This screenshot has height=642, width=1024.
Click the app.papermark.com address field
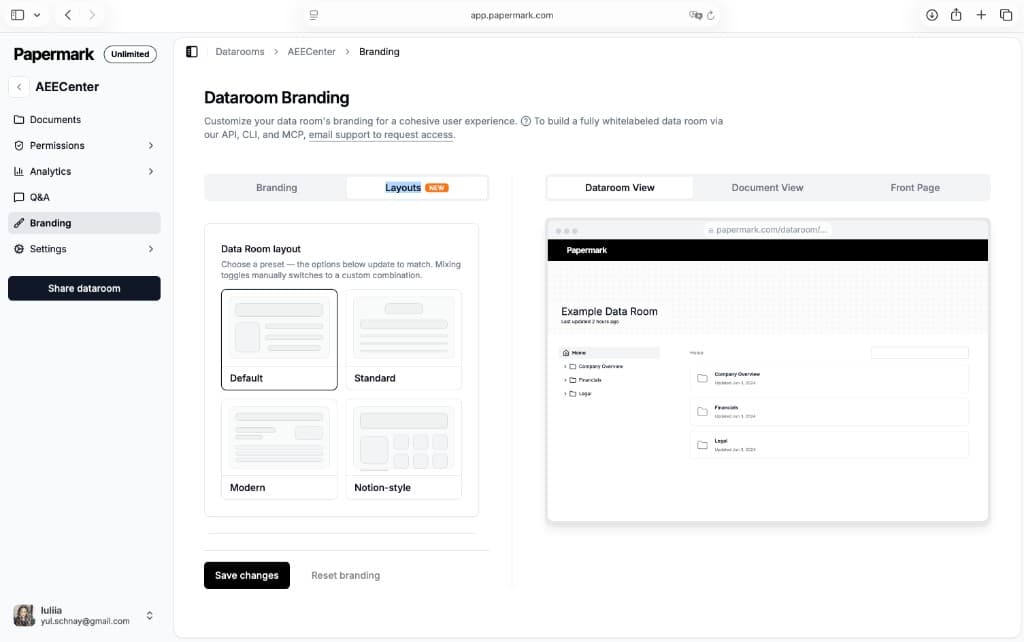[512, 15]
